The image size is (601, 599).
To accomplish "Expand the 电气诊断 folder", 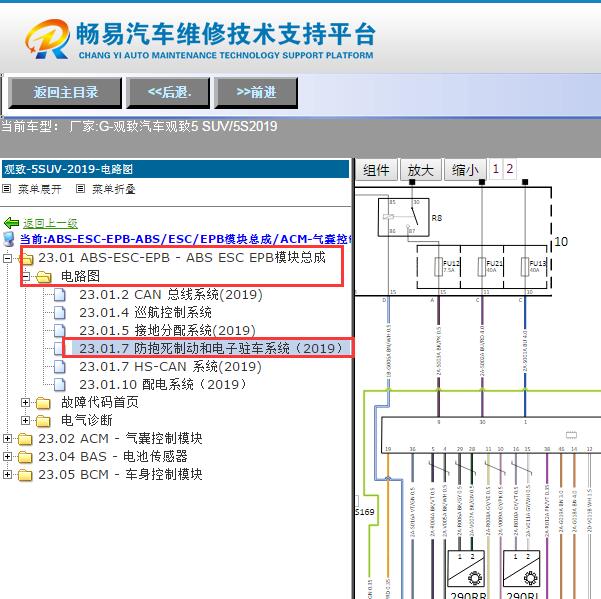I will point(26,420).
